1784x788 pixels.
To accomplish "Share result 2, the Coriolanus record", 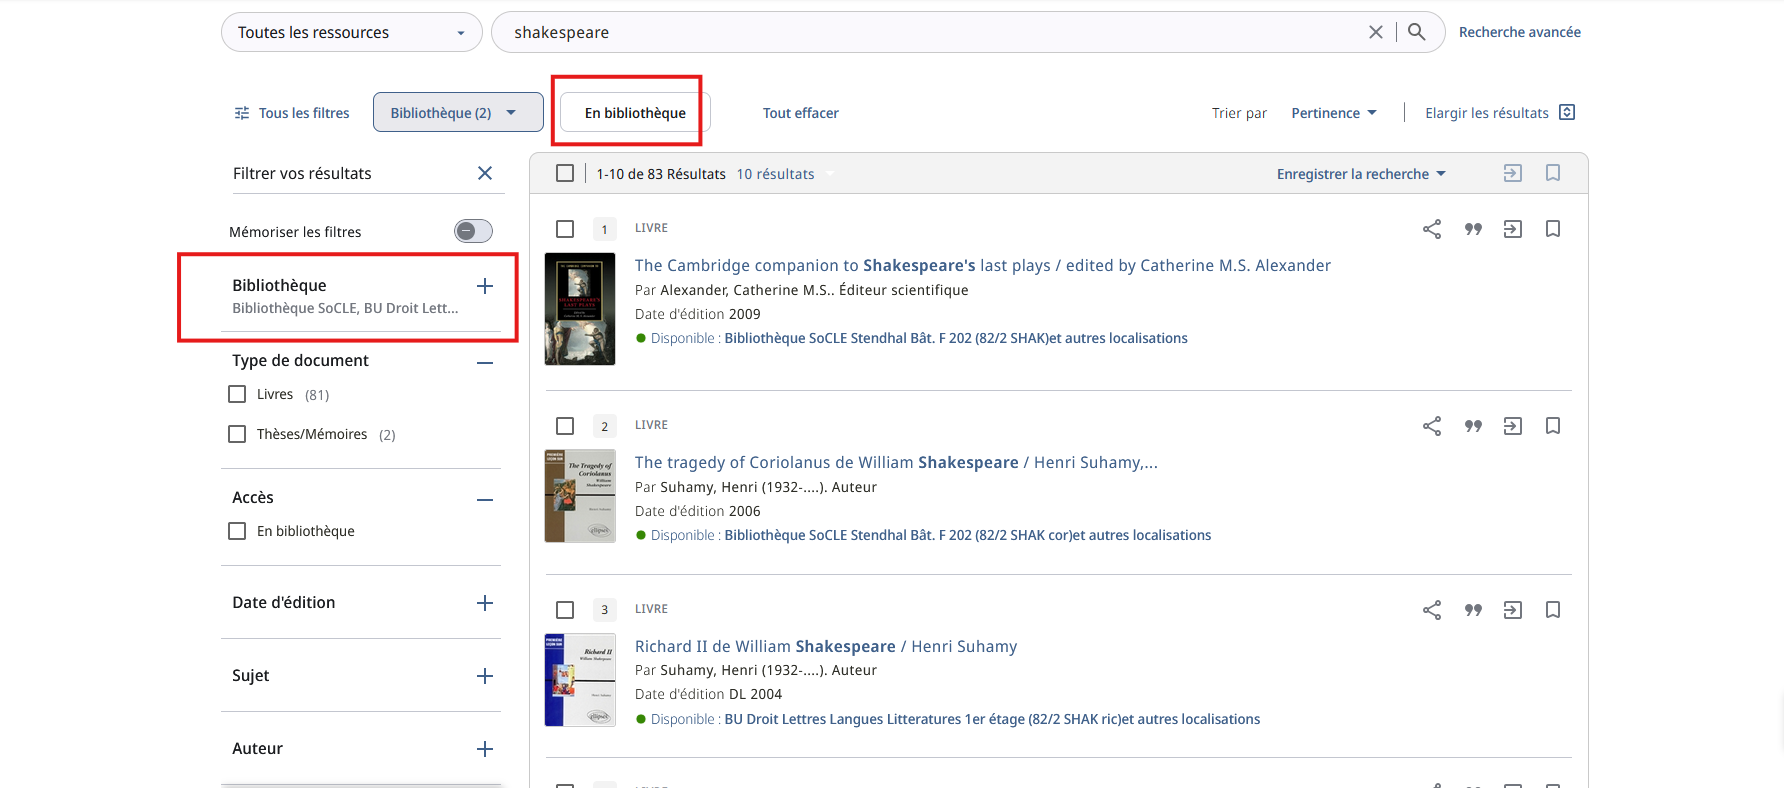I will pos(1432,426).
